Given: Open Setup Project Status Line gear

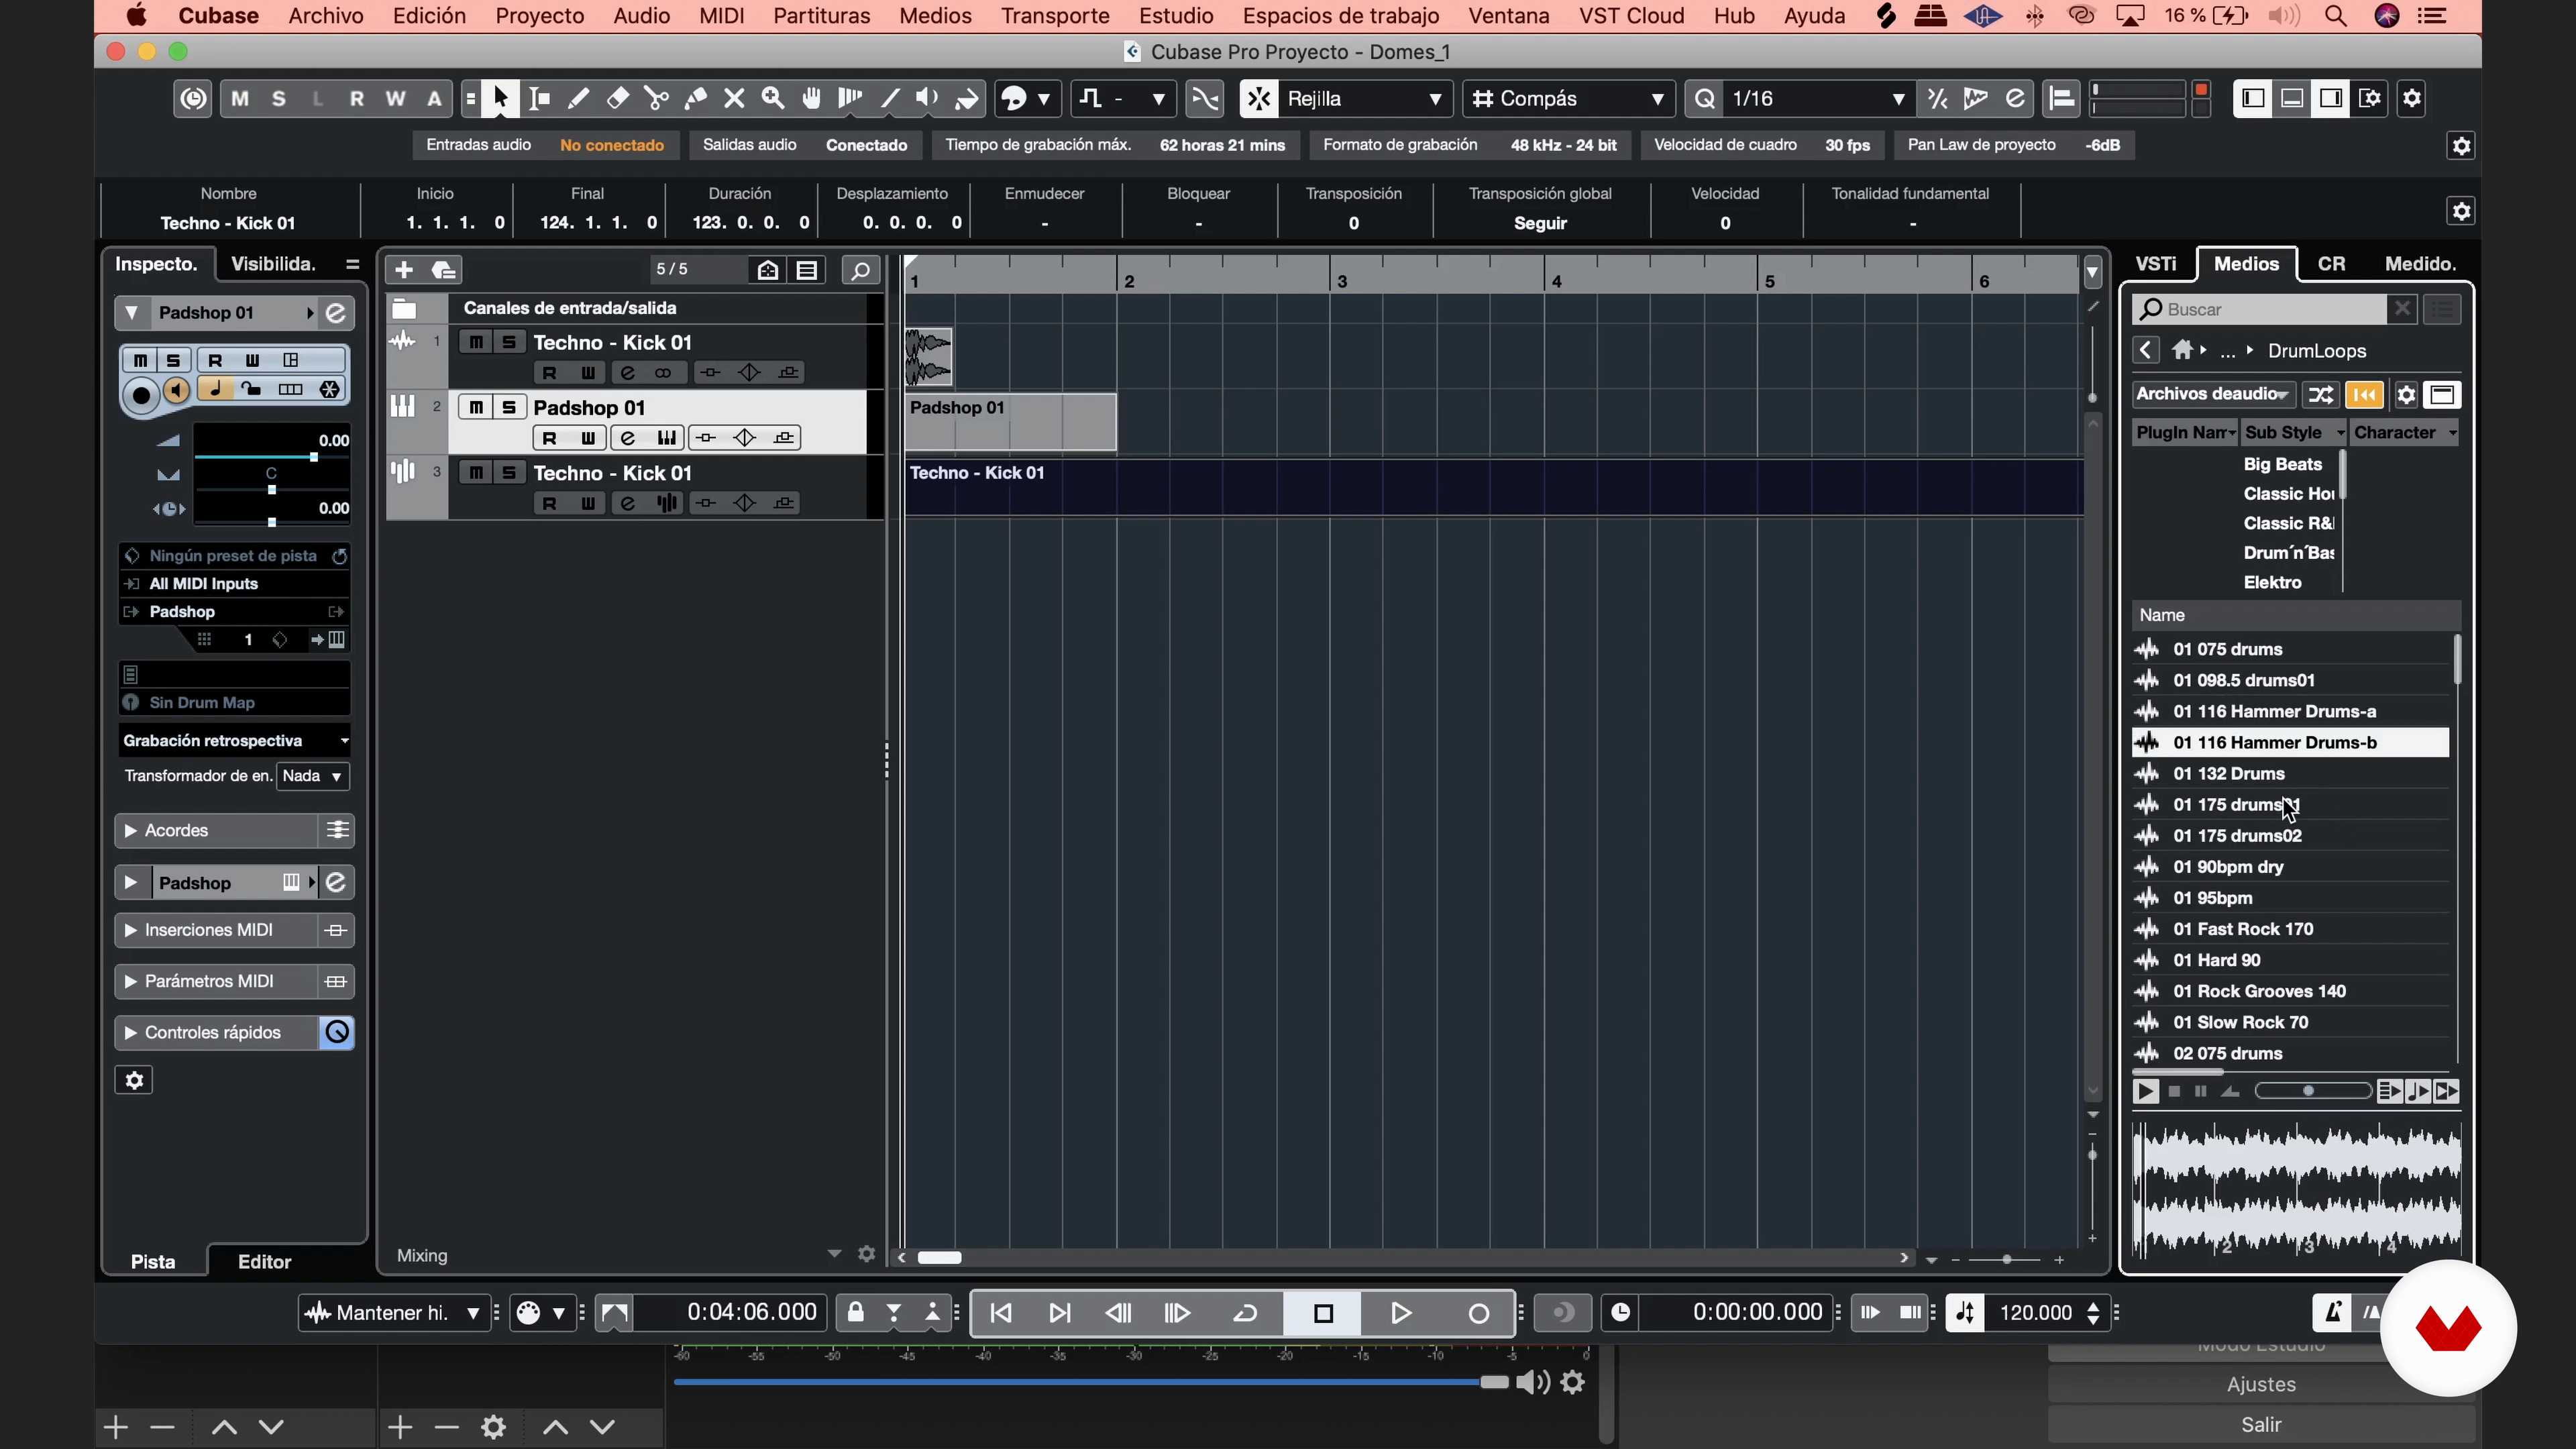Looking at the screenshot, I should (2461, 146).
